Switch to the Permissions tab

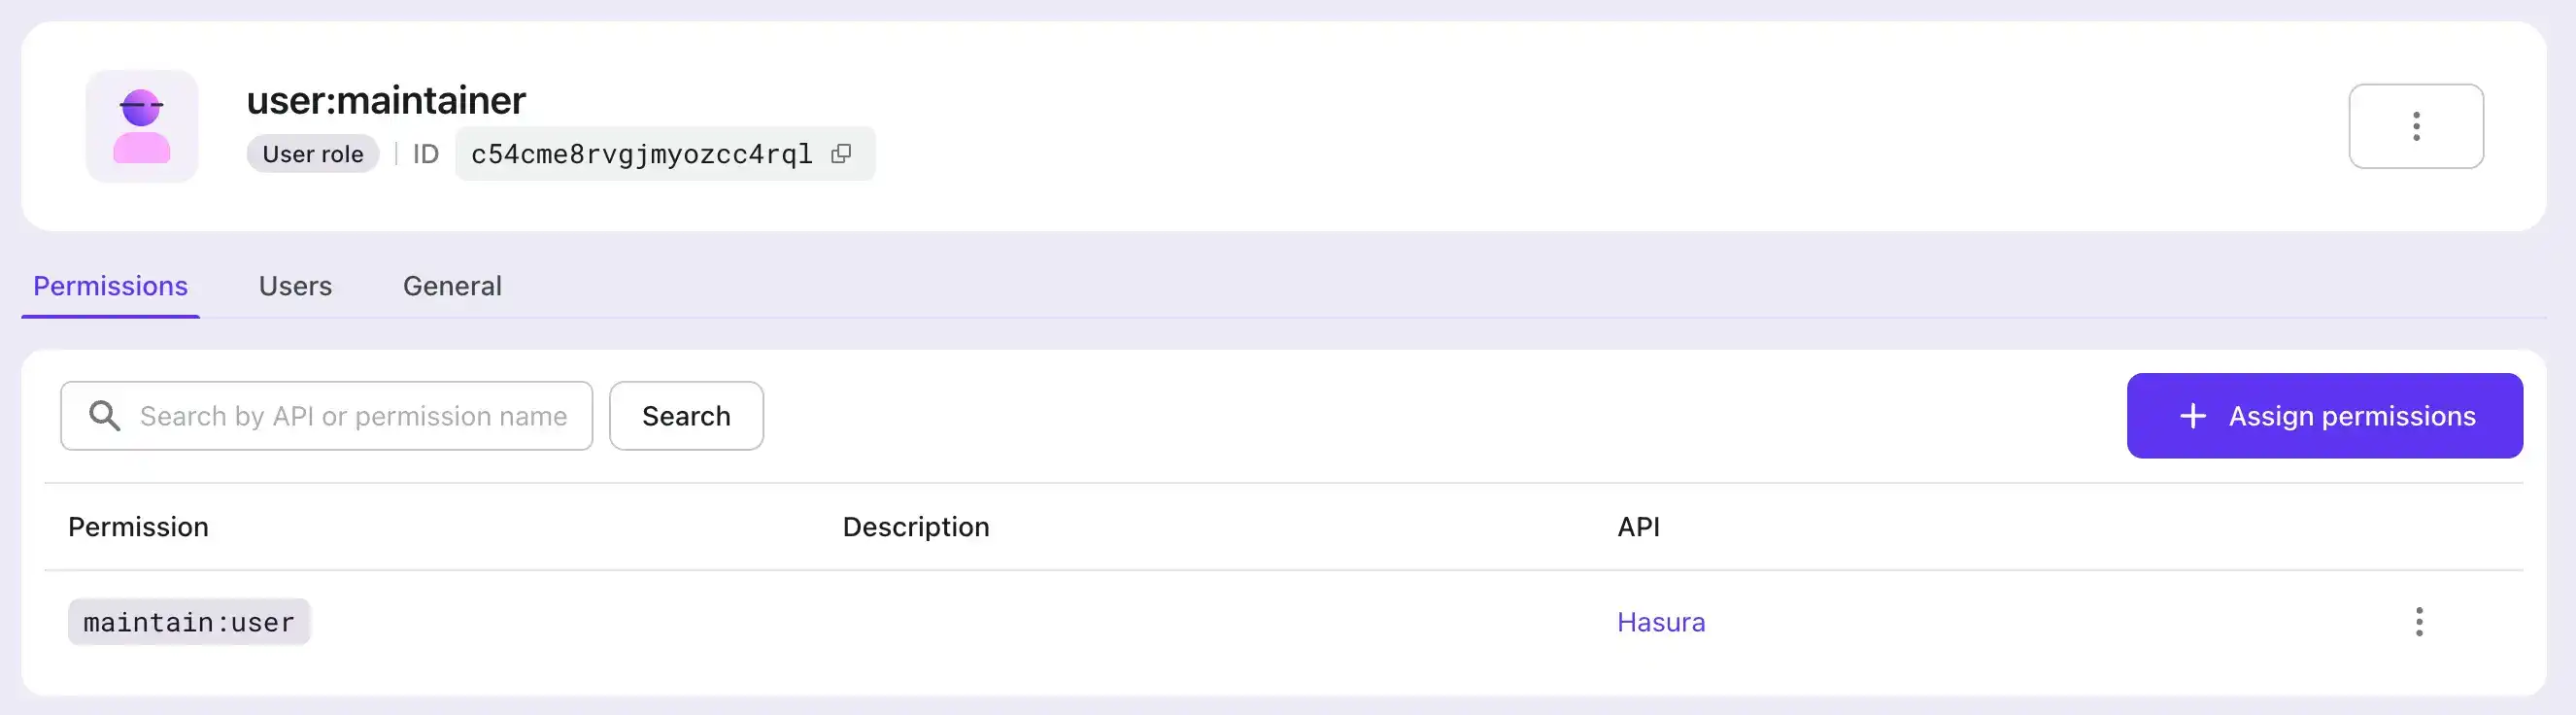[110, 286]
